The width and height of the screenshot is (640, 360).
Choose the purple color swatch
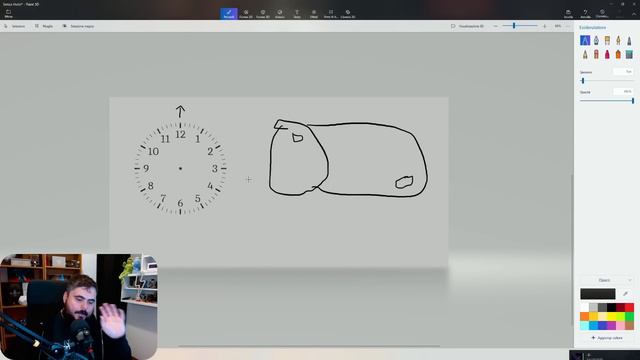(x=611, y=325)
